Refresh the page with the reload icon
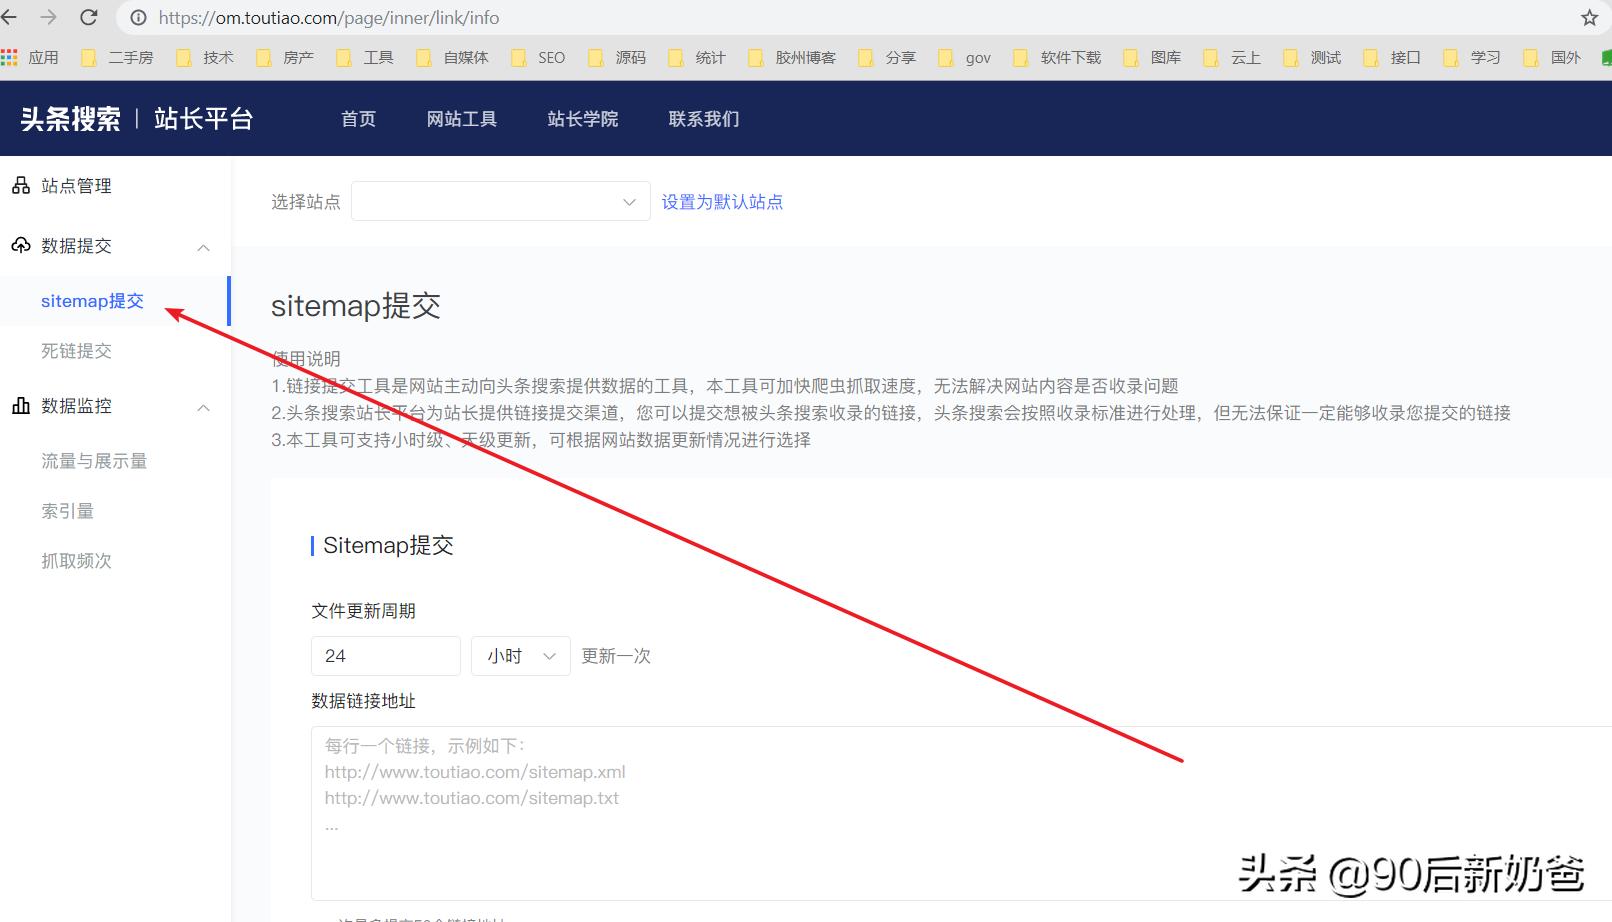Screen dimensions: 1612x922 click(x=89, y=17)
